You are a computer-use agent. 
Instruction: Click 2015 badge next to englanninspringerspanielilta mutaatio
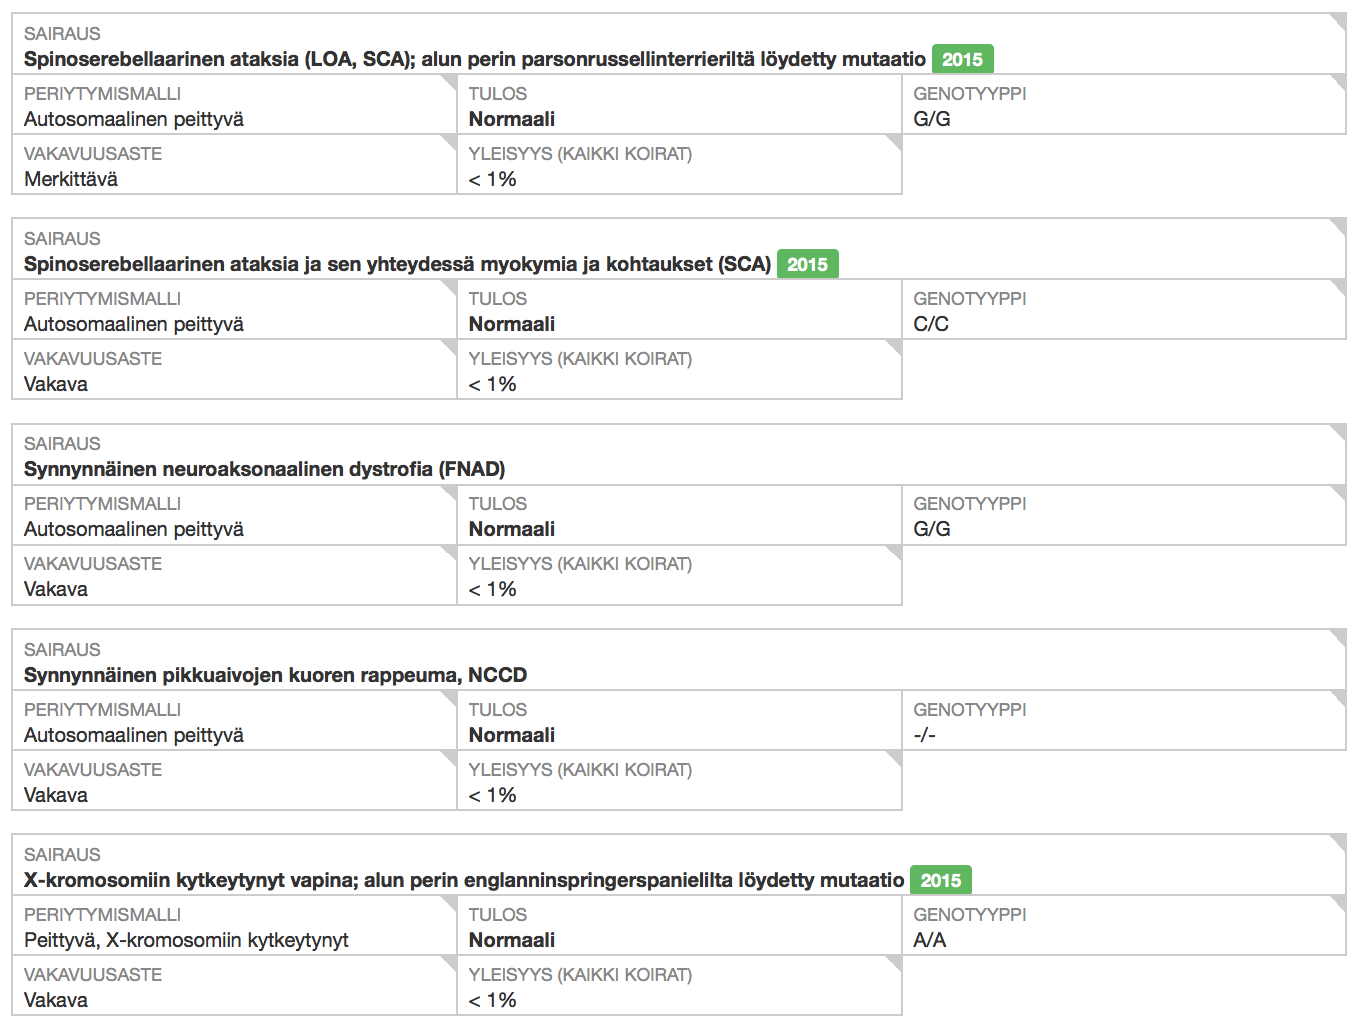(x=940, y=880)
